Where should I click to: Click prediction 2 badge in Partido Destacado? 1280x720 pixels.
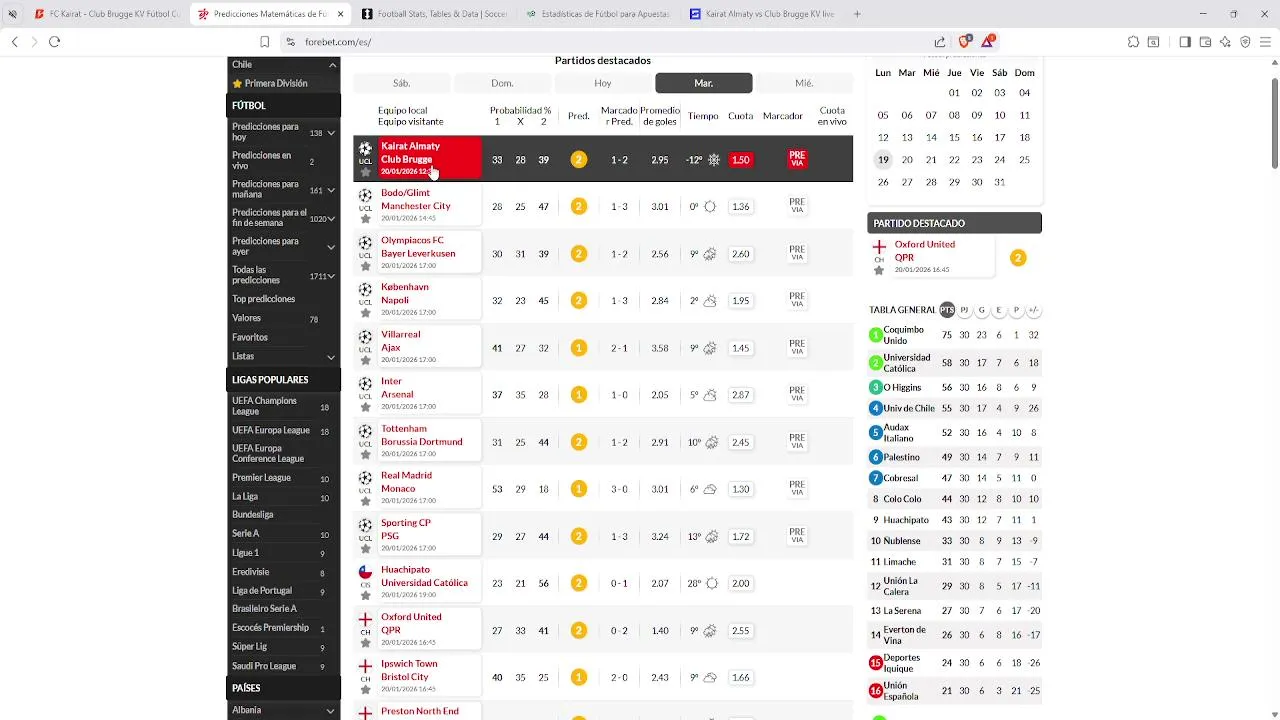tap(1017, 258)
